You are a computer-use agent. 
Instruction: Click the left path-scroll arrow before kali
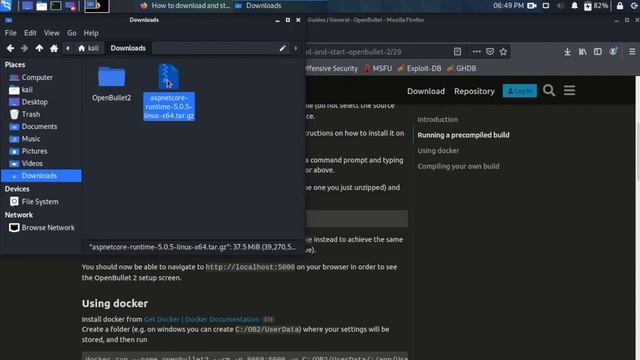point(68,48)
